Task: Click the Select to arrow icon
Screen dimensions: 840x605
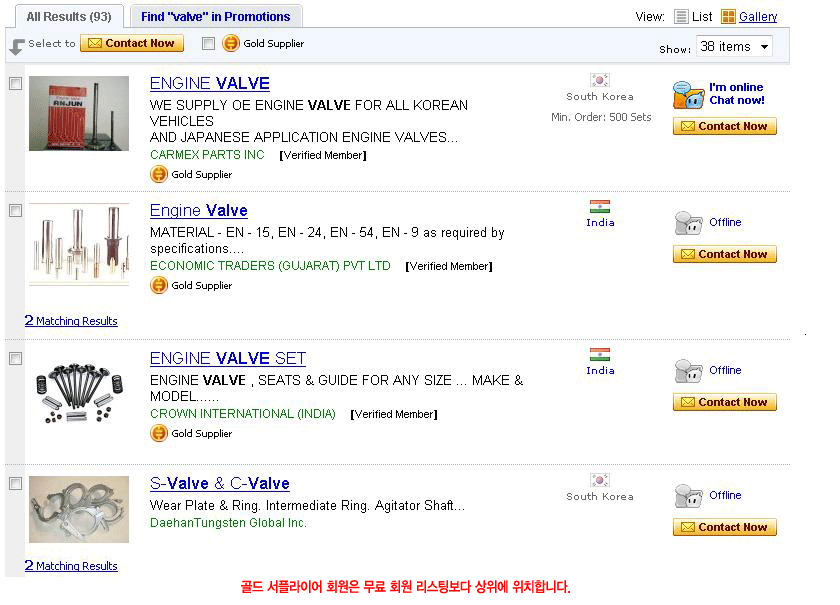Action: [17, 47]
